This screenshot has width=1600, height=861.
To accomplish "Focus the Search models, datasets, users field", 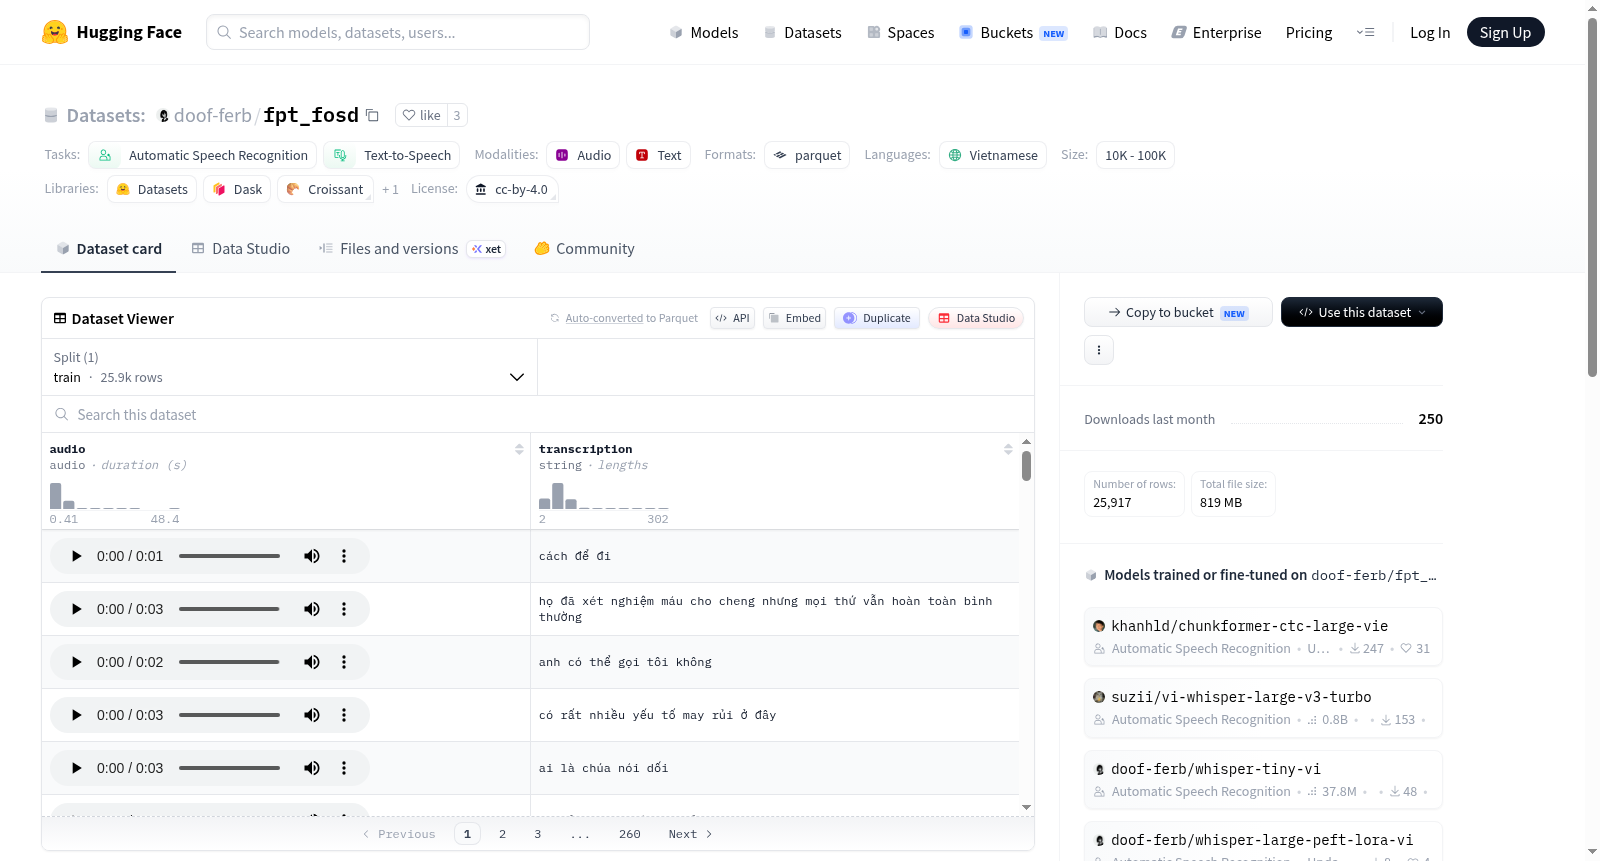I will [x=398, y=32].
